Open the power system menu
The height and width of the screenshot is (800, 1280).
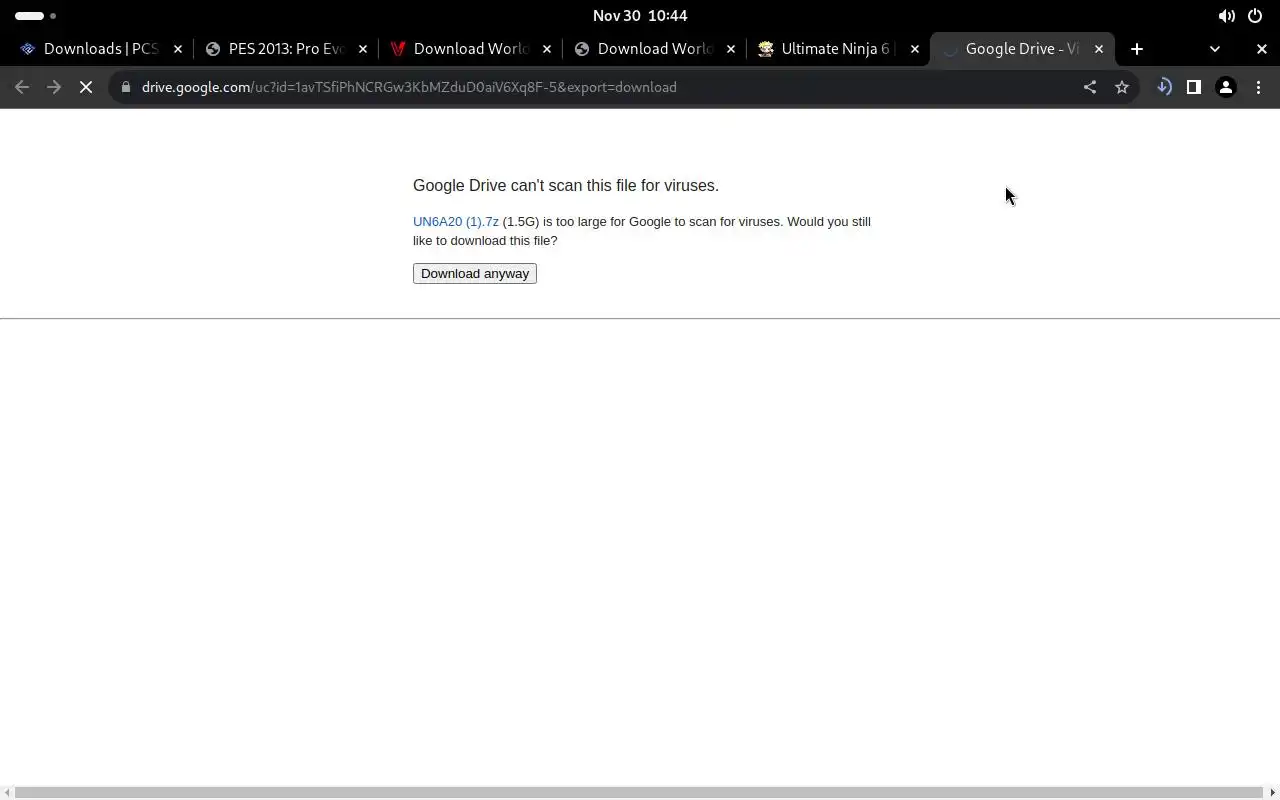1255,15
